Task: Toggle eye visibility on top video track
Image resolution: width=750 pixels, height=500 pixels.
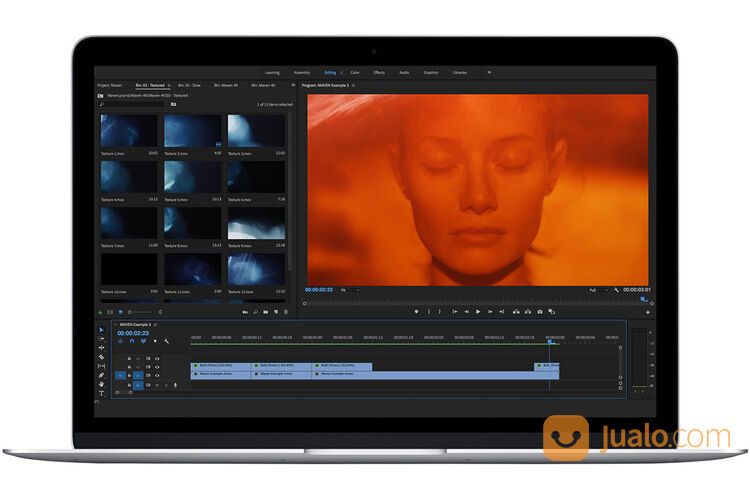Action: tap(157, 357)
